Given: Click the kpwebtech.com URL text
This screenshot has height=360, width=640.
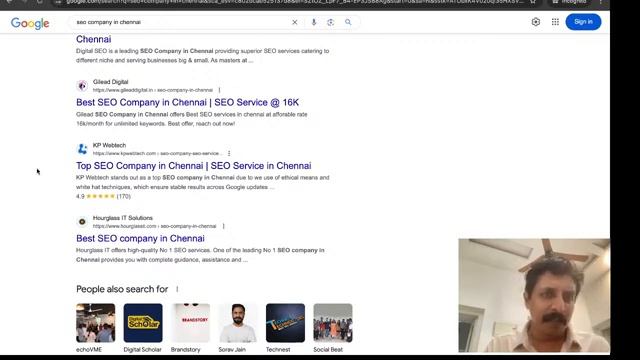Looking at the screenshot, I should tap(157, 153).
